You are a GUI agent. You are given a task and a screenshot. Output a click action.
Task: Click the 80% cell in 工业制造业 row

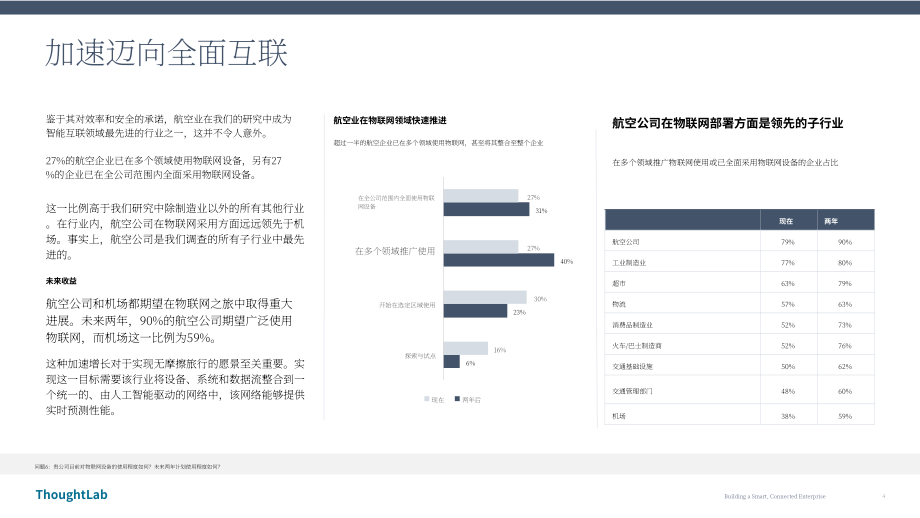point(845,263)
